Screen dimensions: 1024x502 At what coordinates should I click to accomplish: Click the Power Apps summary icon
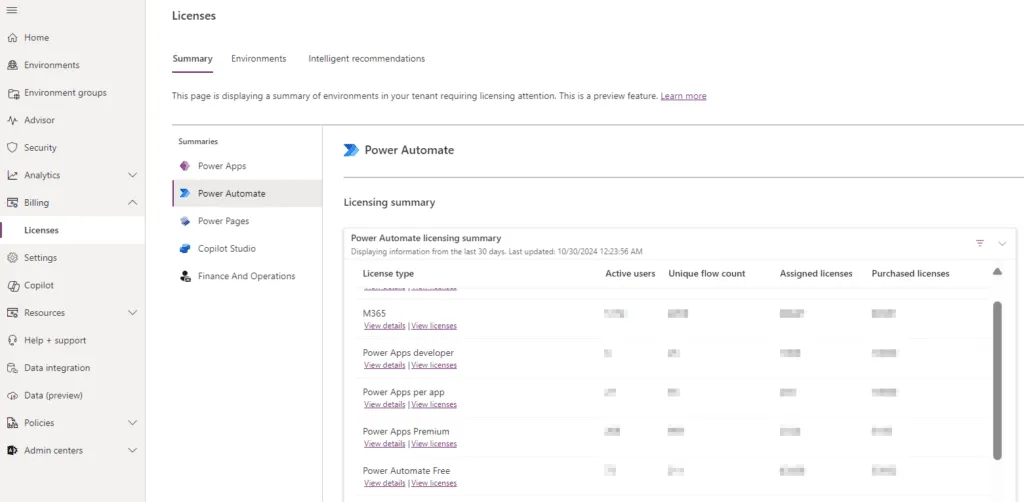click(x=185, y=166)
